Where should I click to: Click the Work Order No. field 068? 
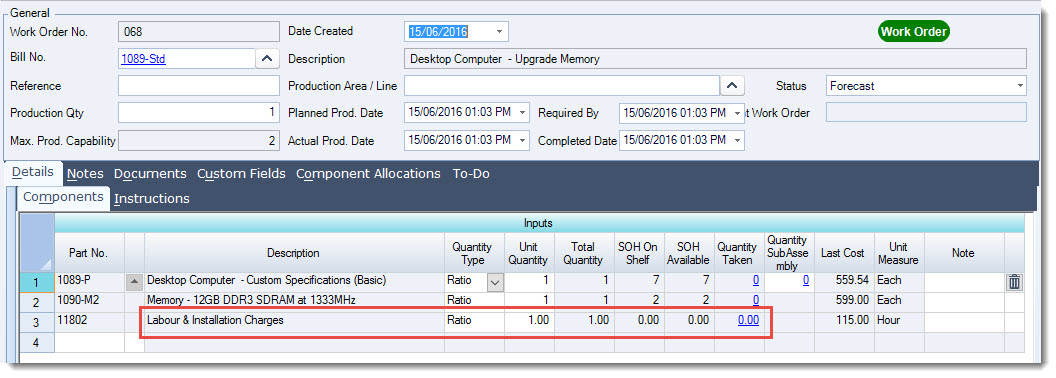tap(199, 32)
